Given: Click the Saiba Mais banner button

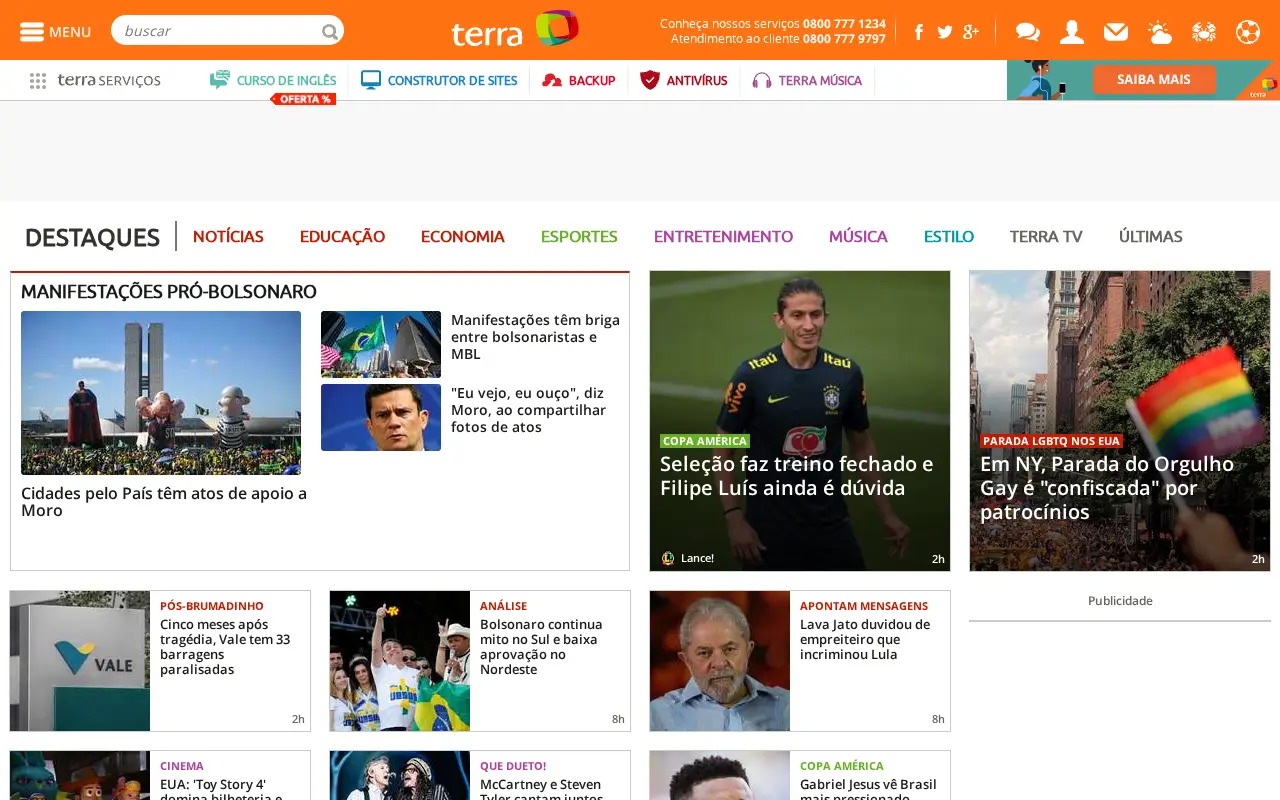Looking at the screenshot, I should coord(1154,79).
